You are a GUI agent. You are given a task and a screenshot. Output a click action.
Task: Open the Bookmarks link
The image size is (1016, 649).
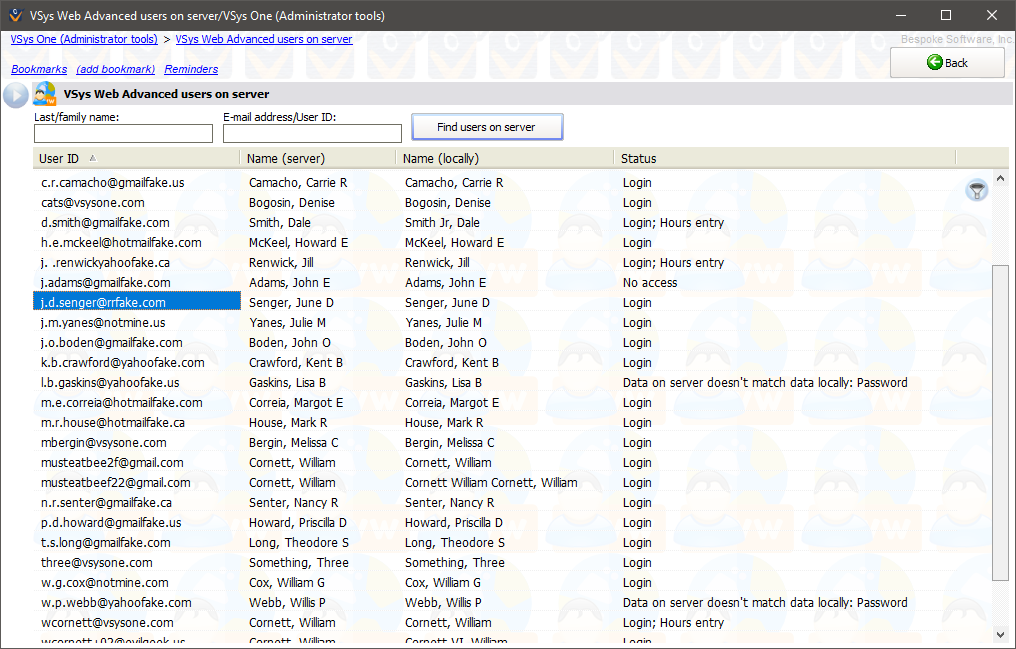coord(39,69)
